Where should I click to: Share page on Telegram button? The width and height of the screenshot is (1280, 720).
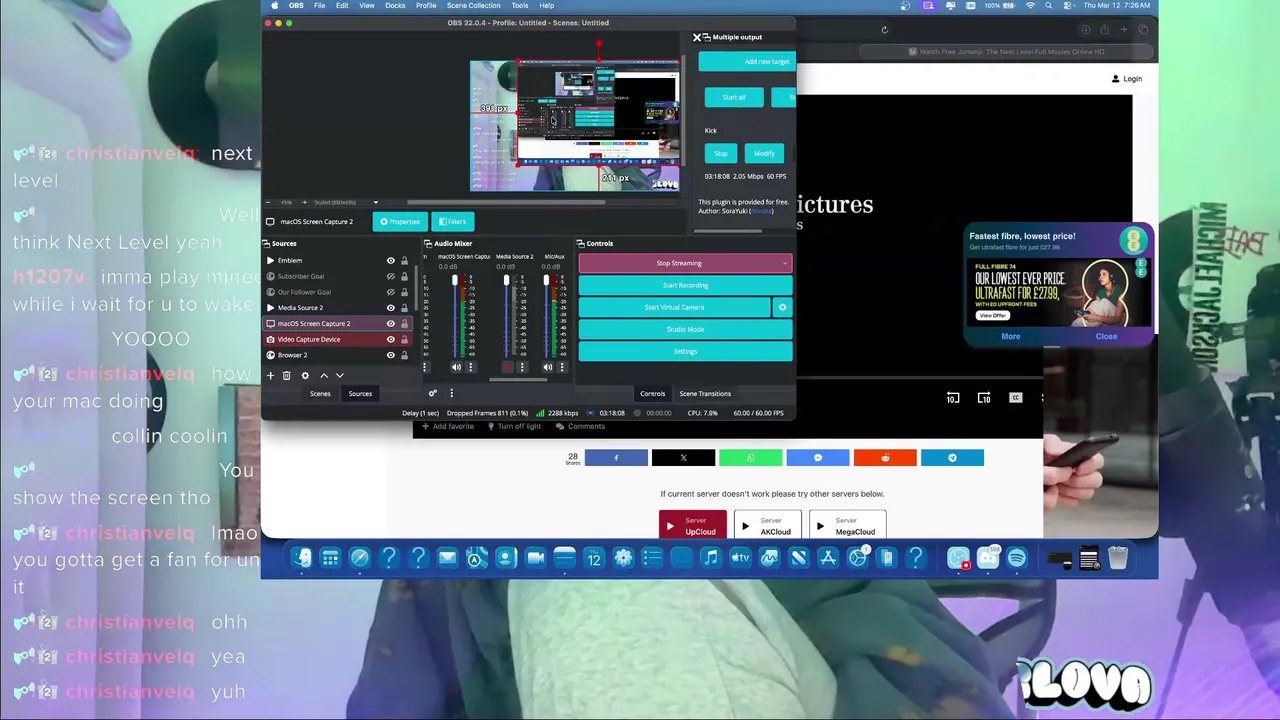[952, 457]
